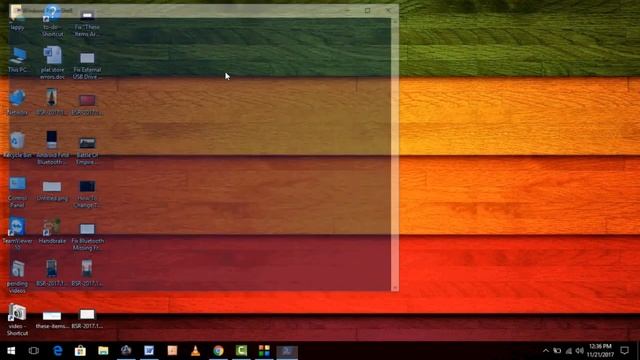Launch TeamViewer from the desktop

(17, 234)
